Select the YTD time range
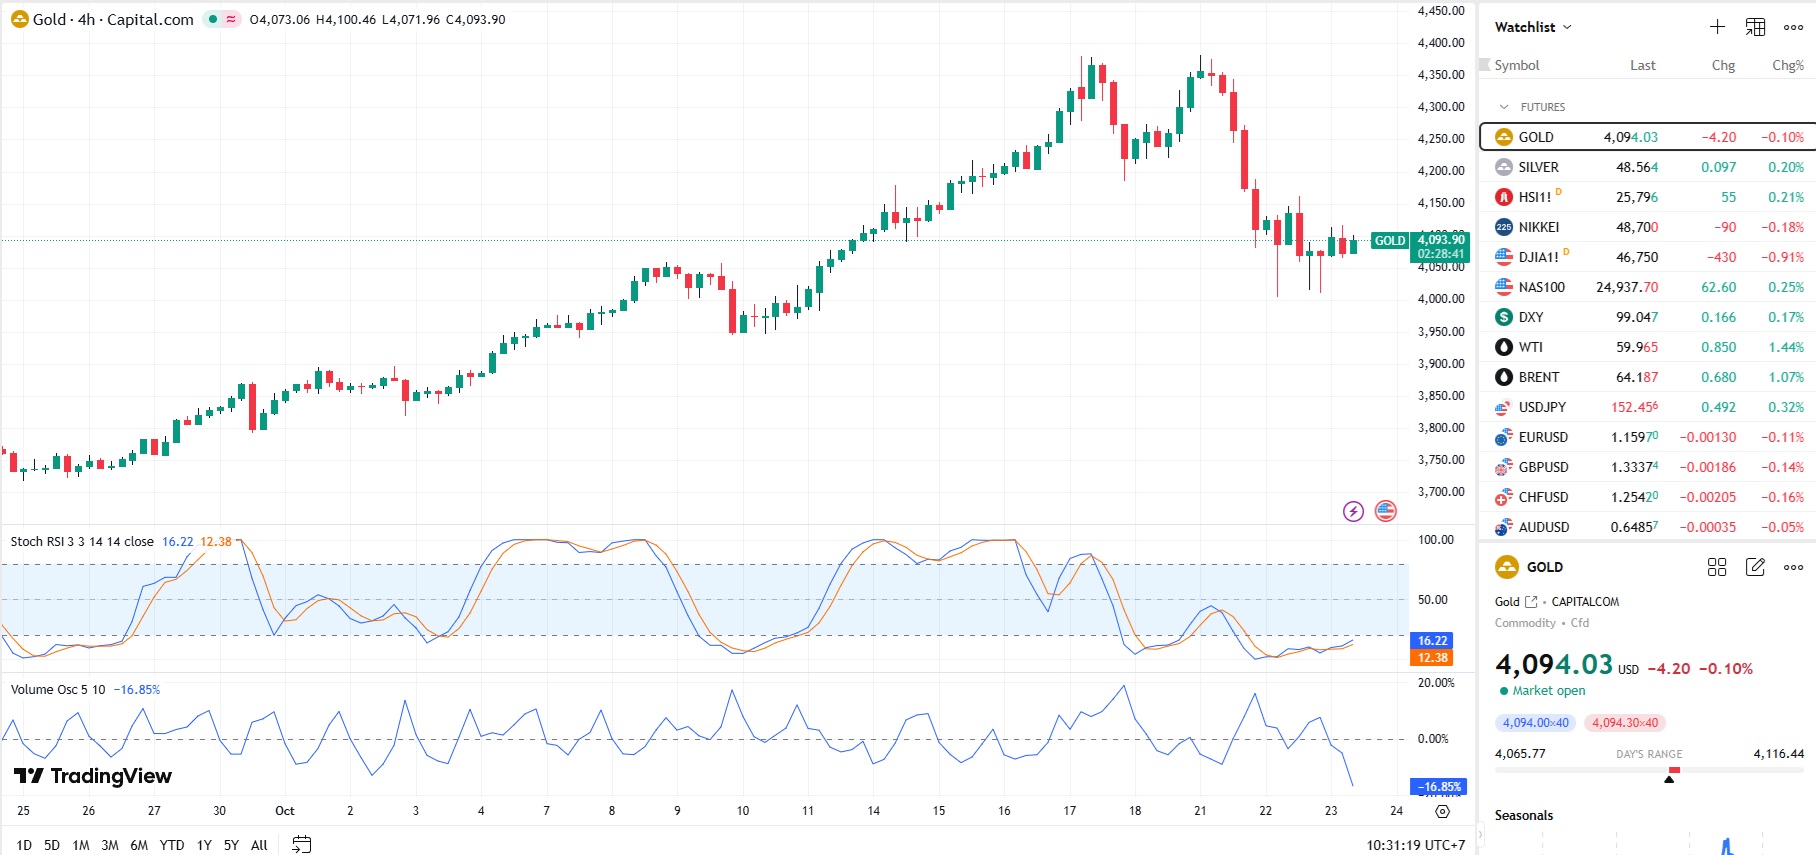The height and width of the screenshot is (855, 1816). (172, 845)
